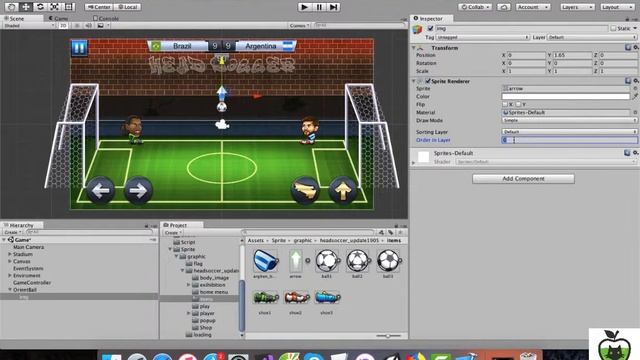This screenshot has width=640, height=360.
Task: Open the Layer dropdown in Inspector
Action: click(x=592, y=37)
